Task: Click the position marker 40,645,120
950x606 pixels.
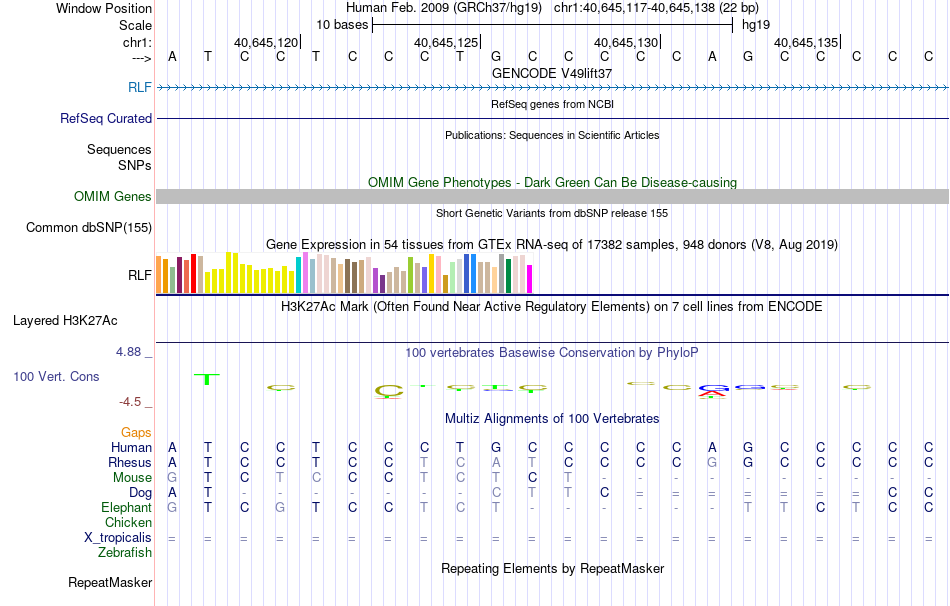Action: pyautogui.click(x=266, y=42)
